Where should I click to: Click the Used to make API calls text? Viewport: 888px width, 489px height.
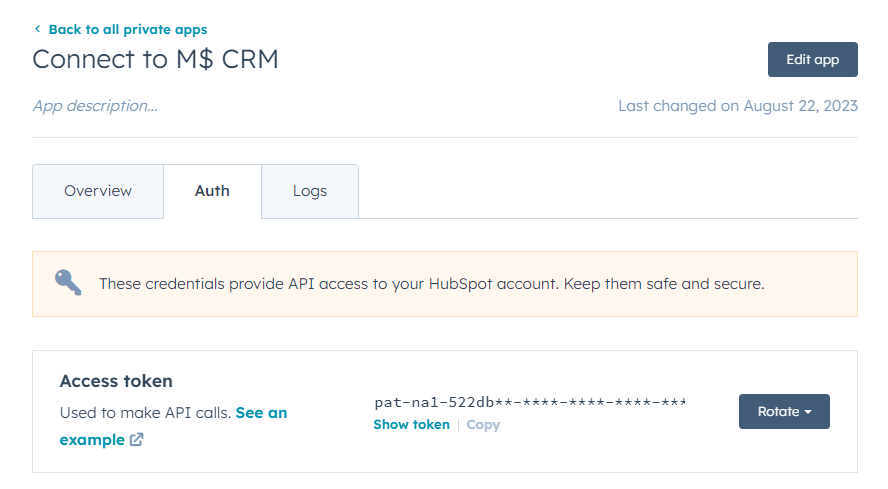click(x=145, y=413)
